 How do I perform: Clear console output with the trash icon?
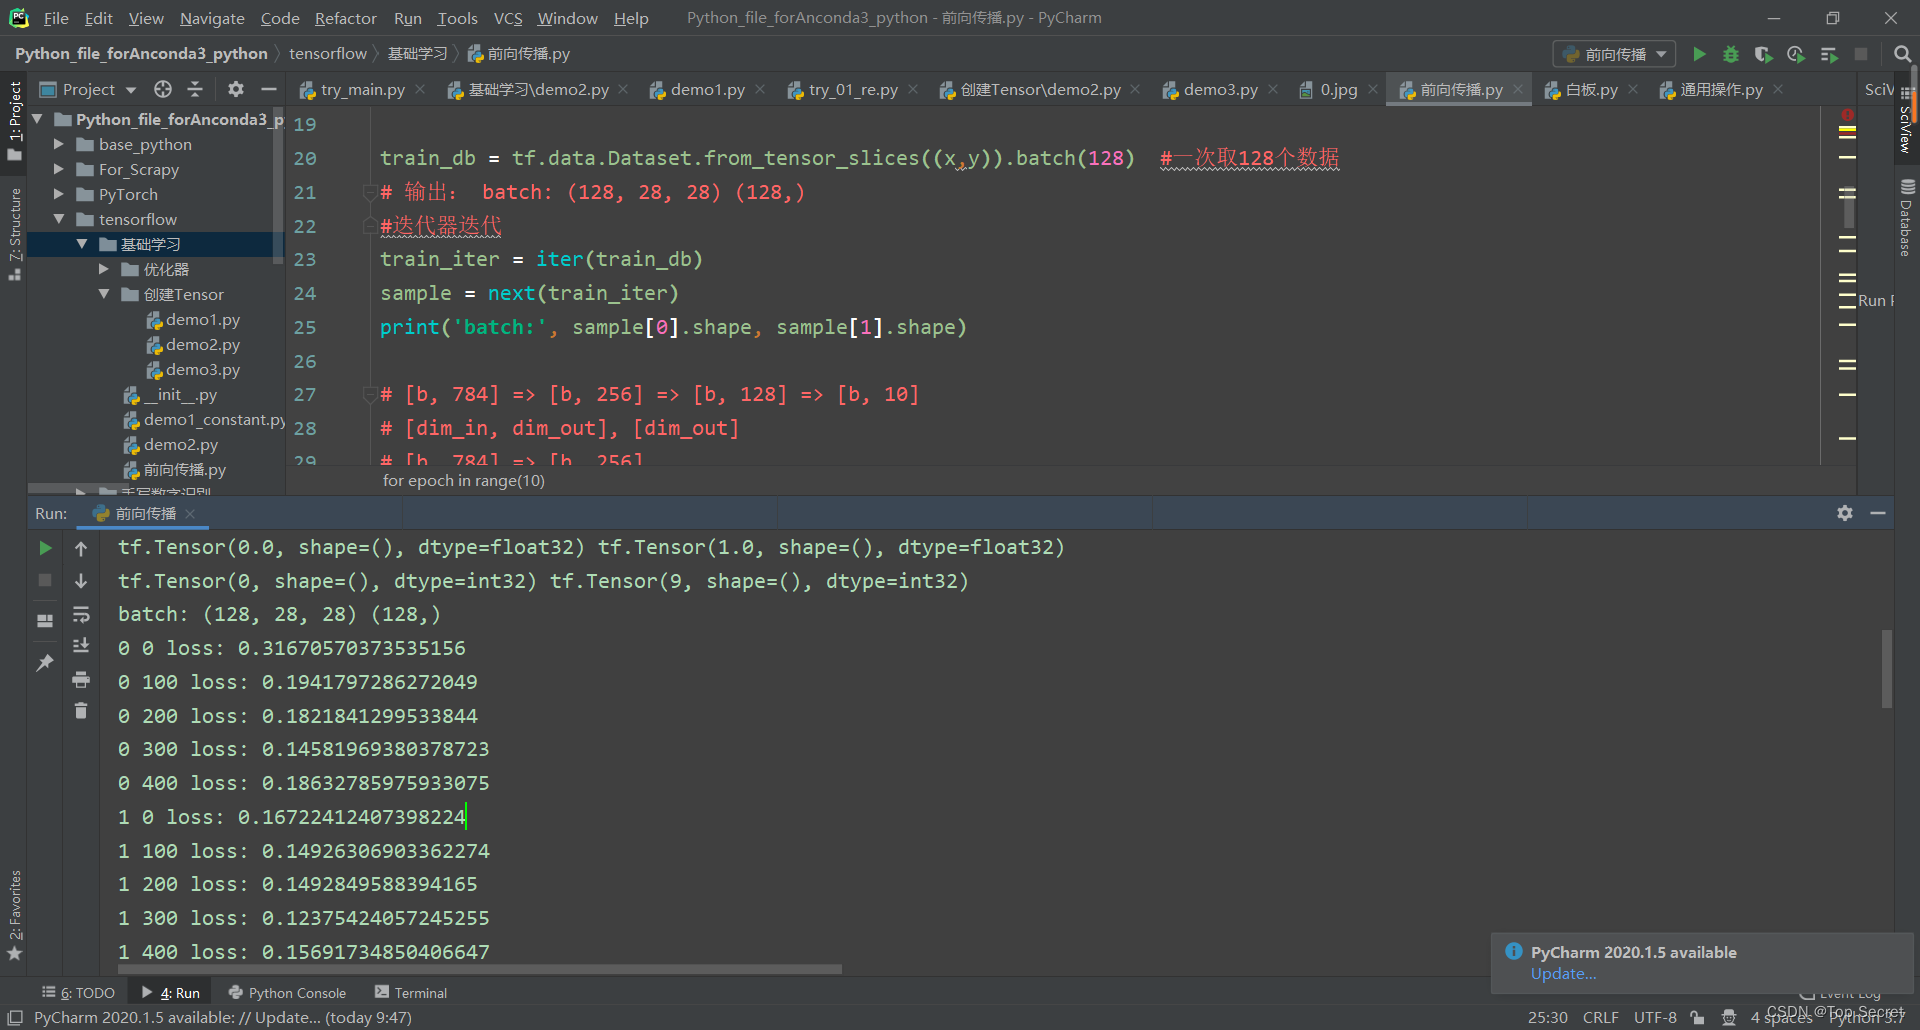(x=81, y=711)
